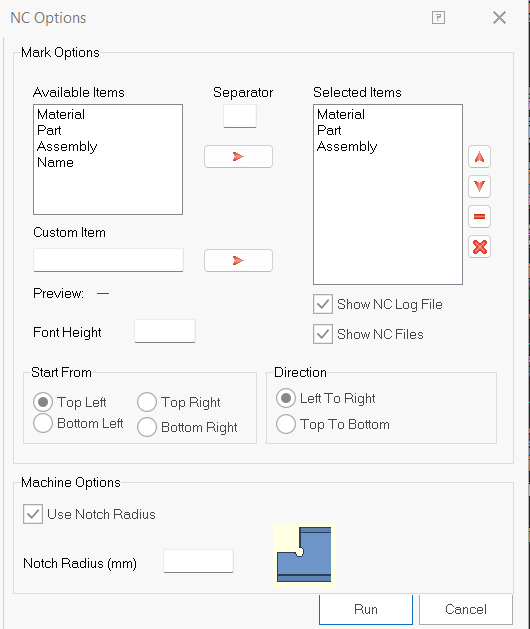Image resolution: width=530 pixels, height=629 pixels.
Task: Open help question mark in title bar
Action: (438, 18)
